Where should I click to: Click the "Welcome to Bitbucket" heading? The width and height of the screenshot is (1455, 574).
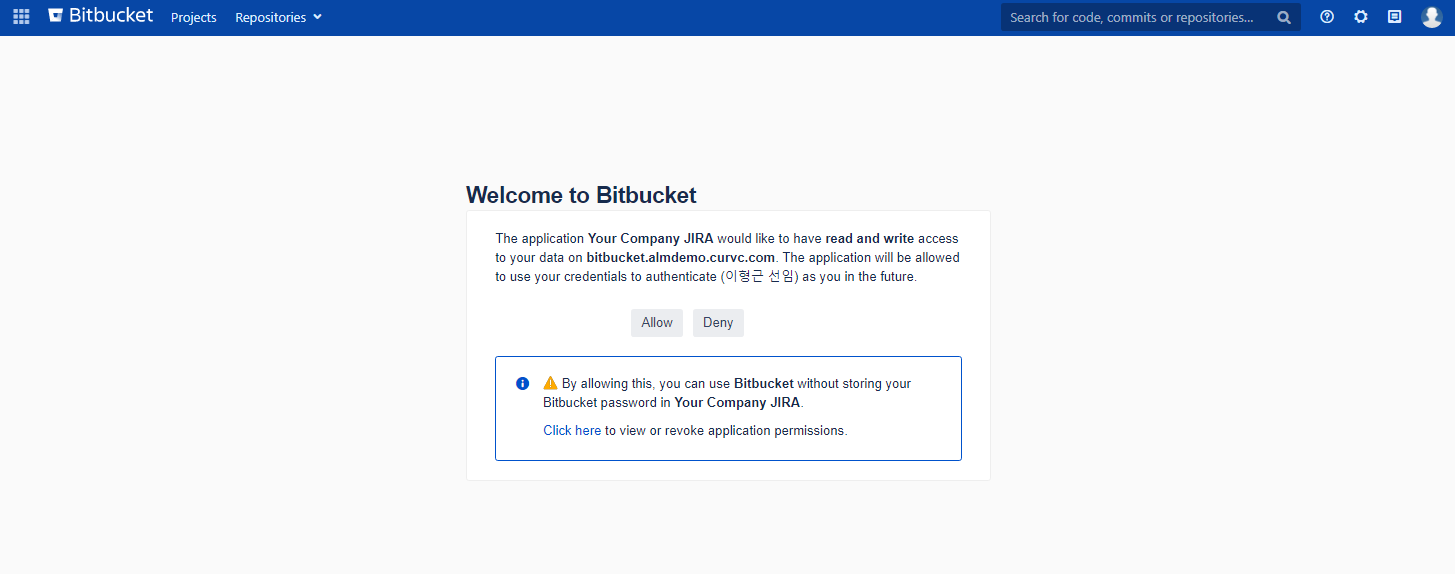(581, 195)
